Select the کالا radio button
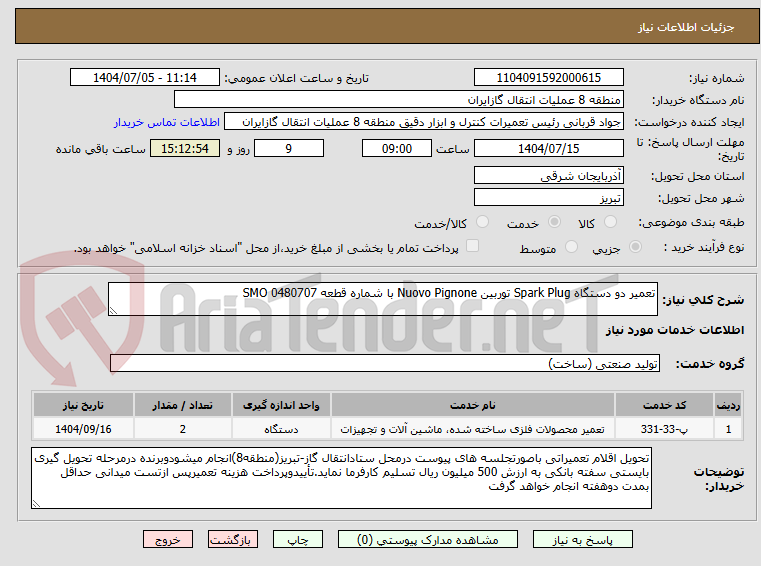 (610, 222)
